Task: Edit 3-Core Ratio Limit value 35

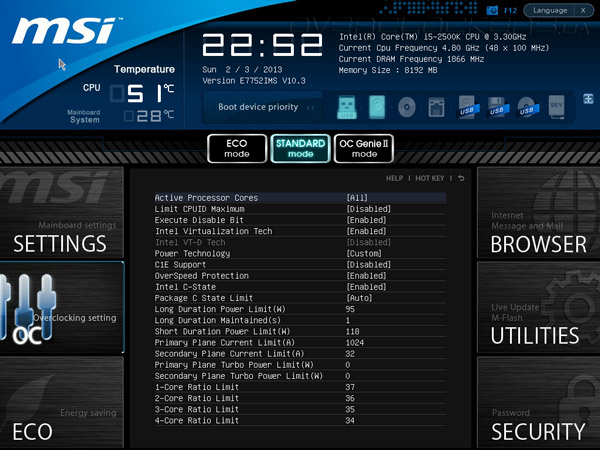Action: (x=350, y=409)
